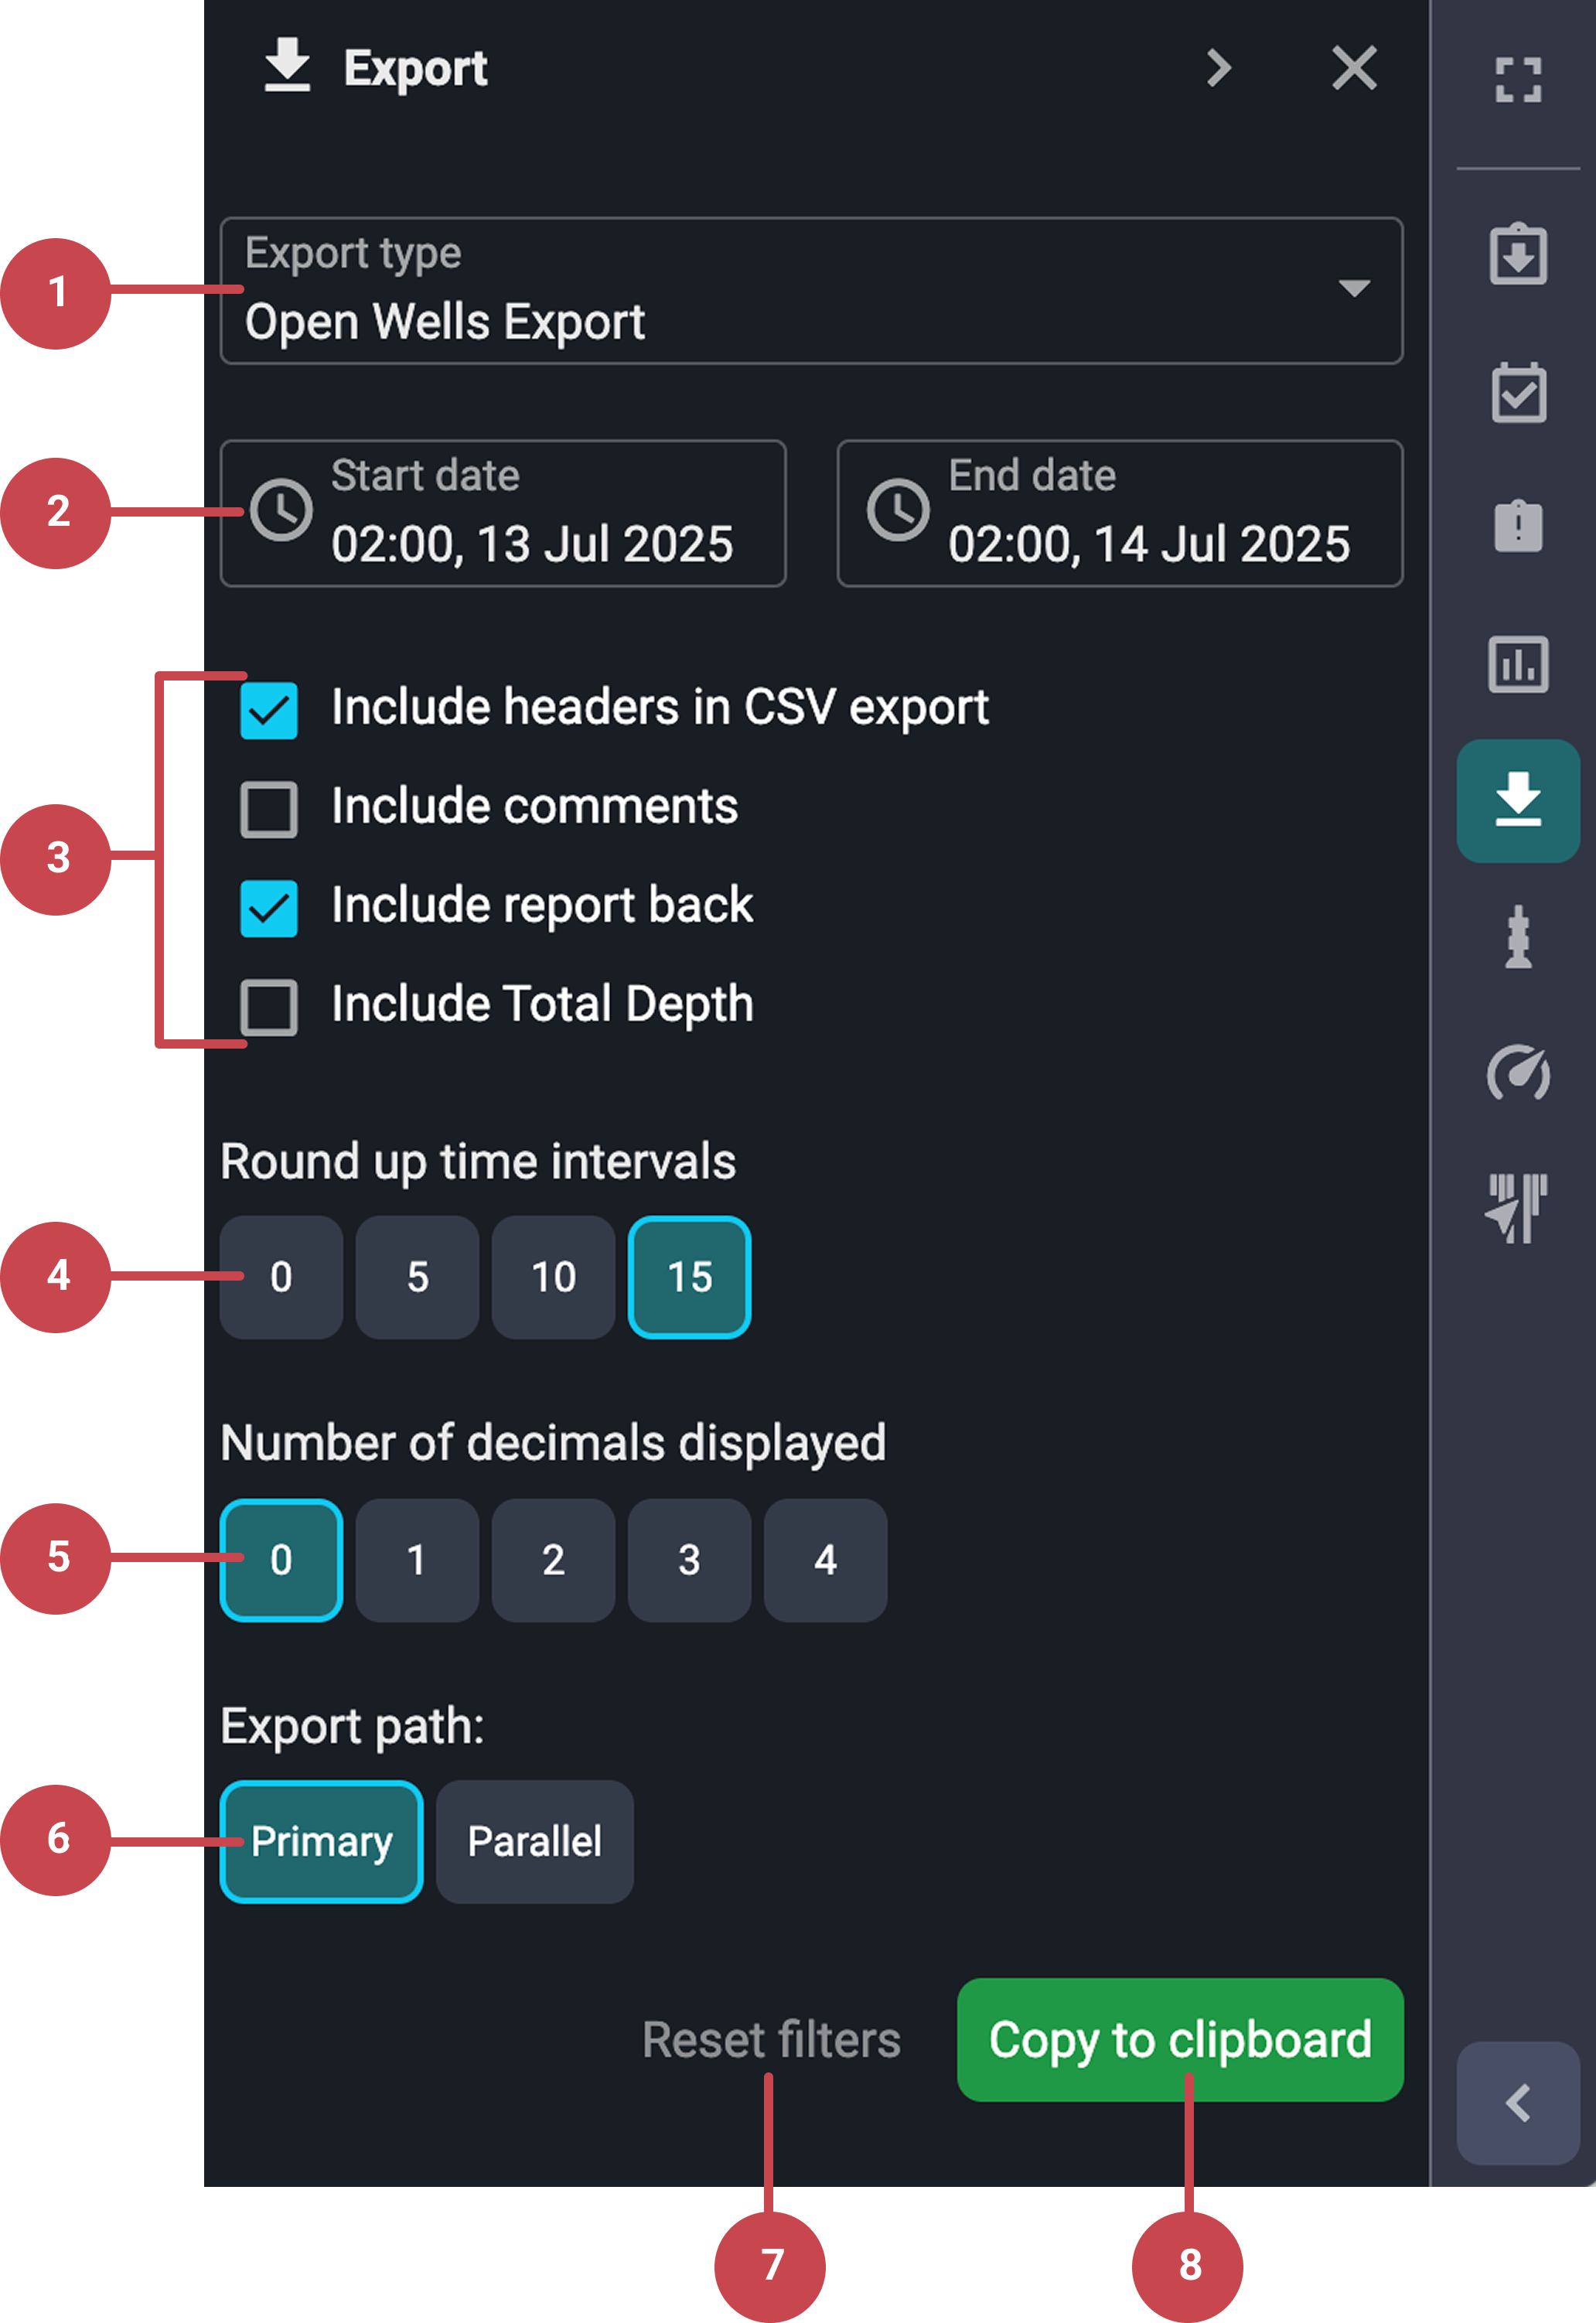Click the fullscreen icon in the sidebar
1596x2323 pixels.
click(x=1517, y=80)
